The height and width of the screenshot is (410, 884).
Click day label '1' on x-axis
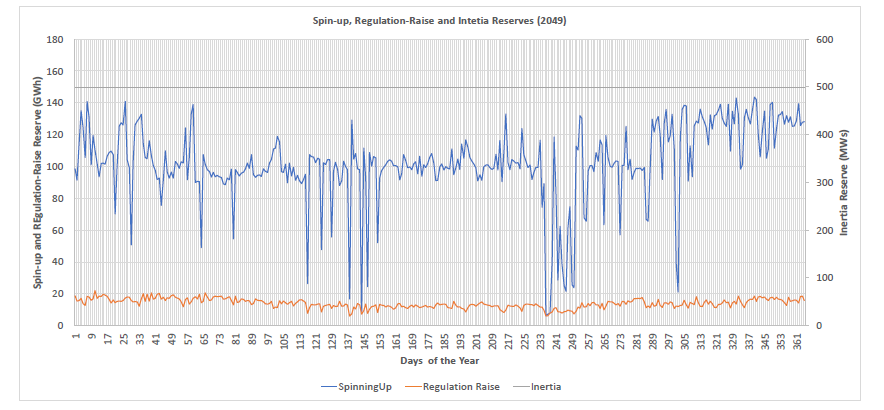[x=76, y=336]
